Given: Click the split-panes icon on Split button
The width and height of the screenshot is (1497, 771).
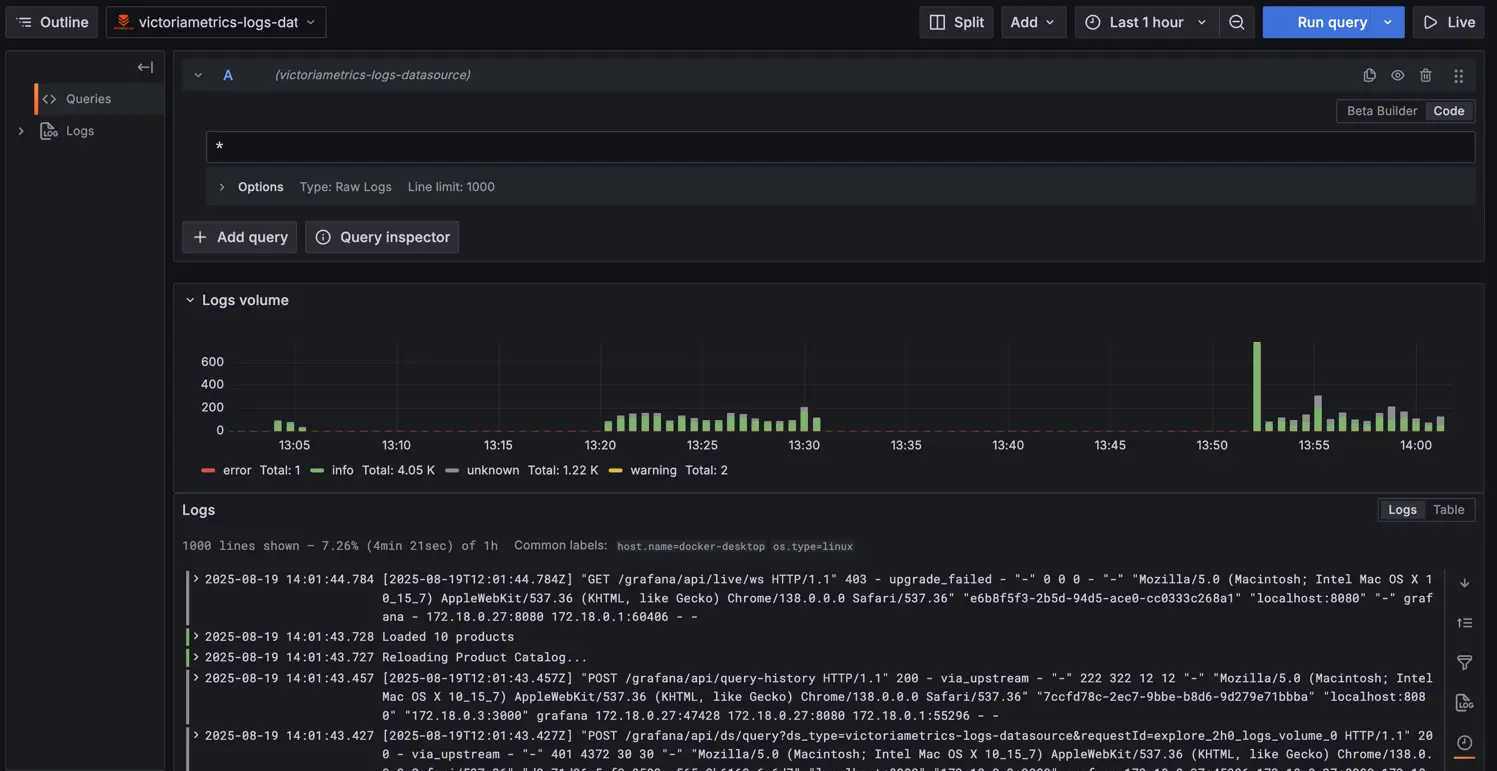Looking at the screenshot, I should (937, 22).
